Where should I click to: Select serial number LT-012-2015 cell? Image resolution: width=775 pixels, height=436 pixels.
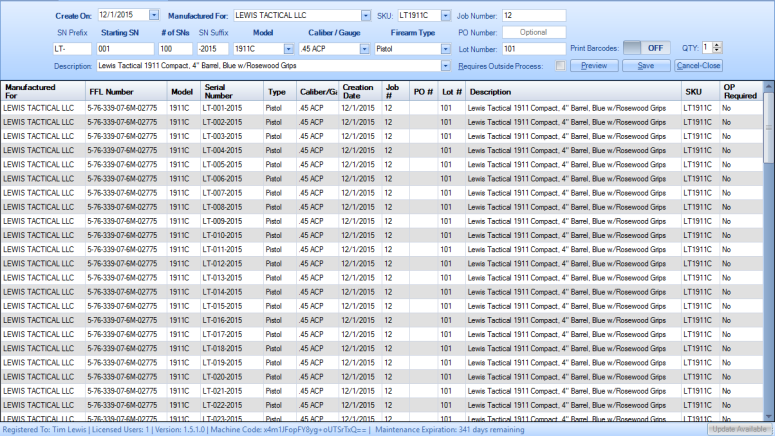coord(231,263)
